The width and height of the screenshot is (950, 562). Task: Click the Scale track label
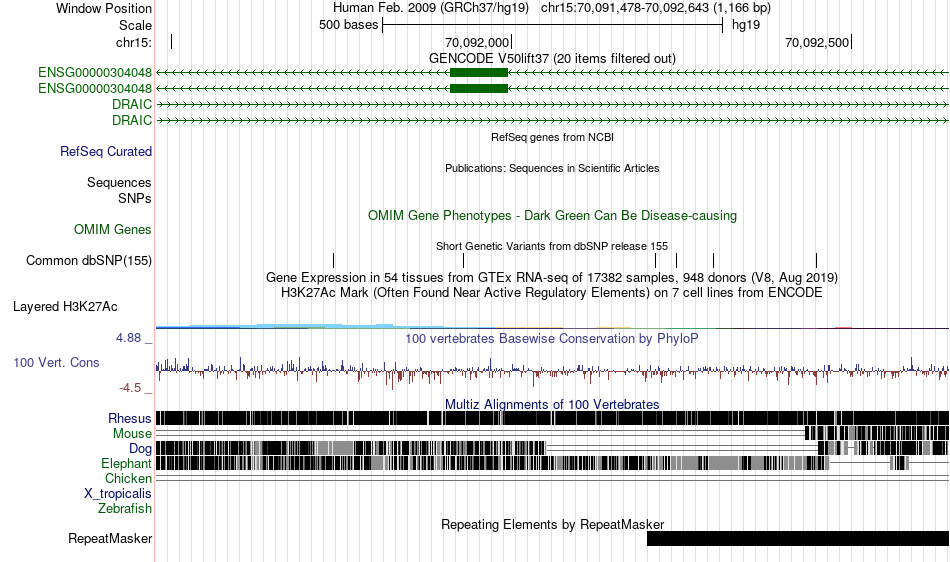(135, 25)
